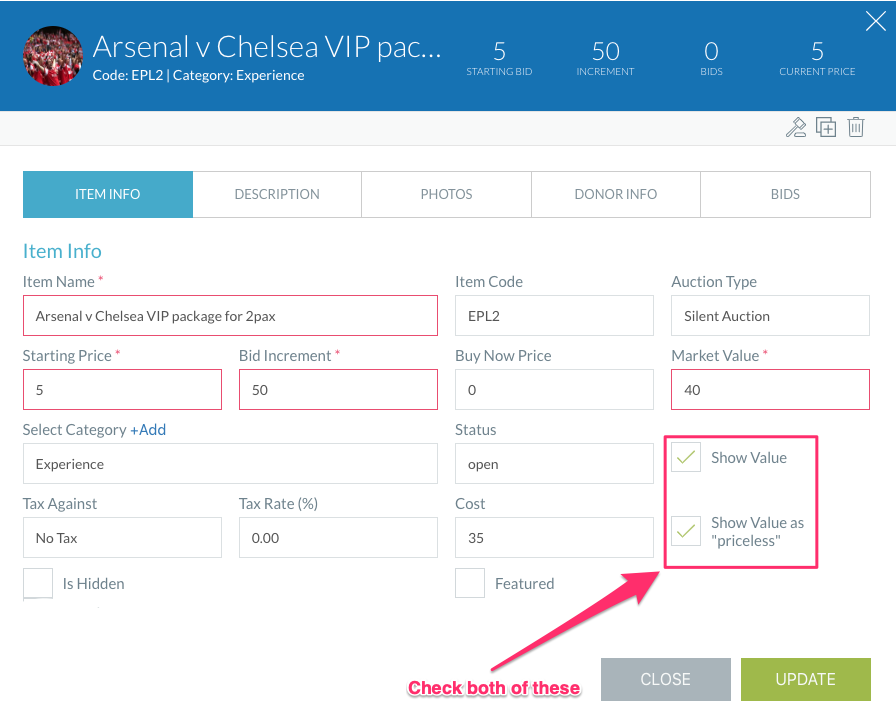Click the trash delete icon
896x726 pixels.
coord(855,127)
